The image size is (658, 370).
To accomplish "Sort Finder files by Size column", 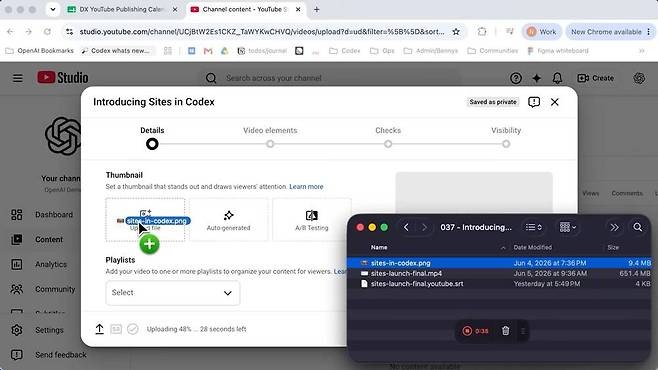I will (613, 248).
